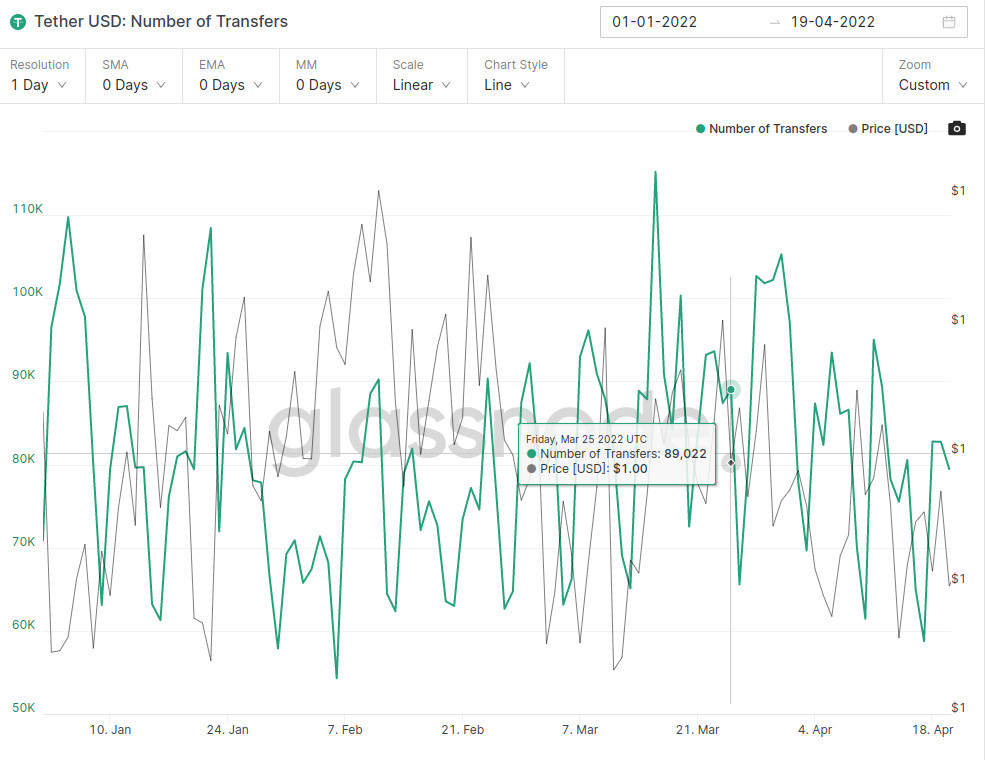Viewport: 985px width, 760px height.
Task: Click the 50K y-axis label
Action: pyautogui.click(x=24, y=708)
